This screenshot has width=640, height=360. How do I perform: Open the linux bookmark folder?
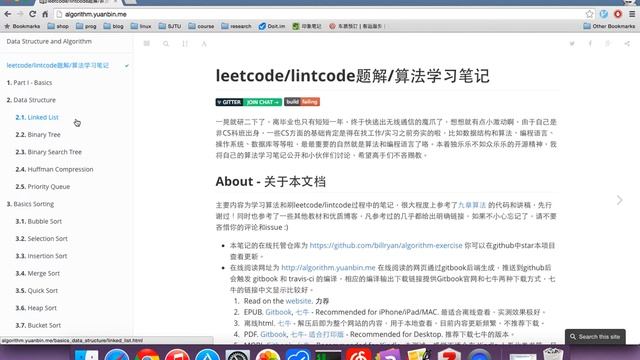pos(141,26)
